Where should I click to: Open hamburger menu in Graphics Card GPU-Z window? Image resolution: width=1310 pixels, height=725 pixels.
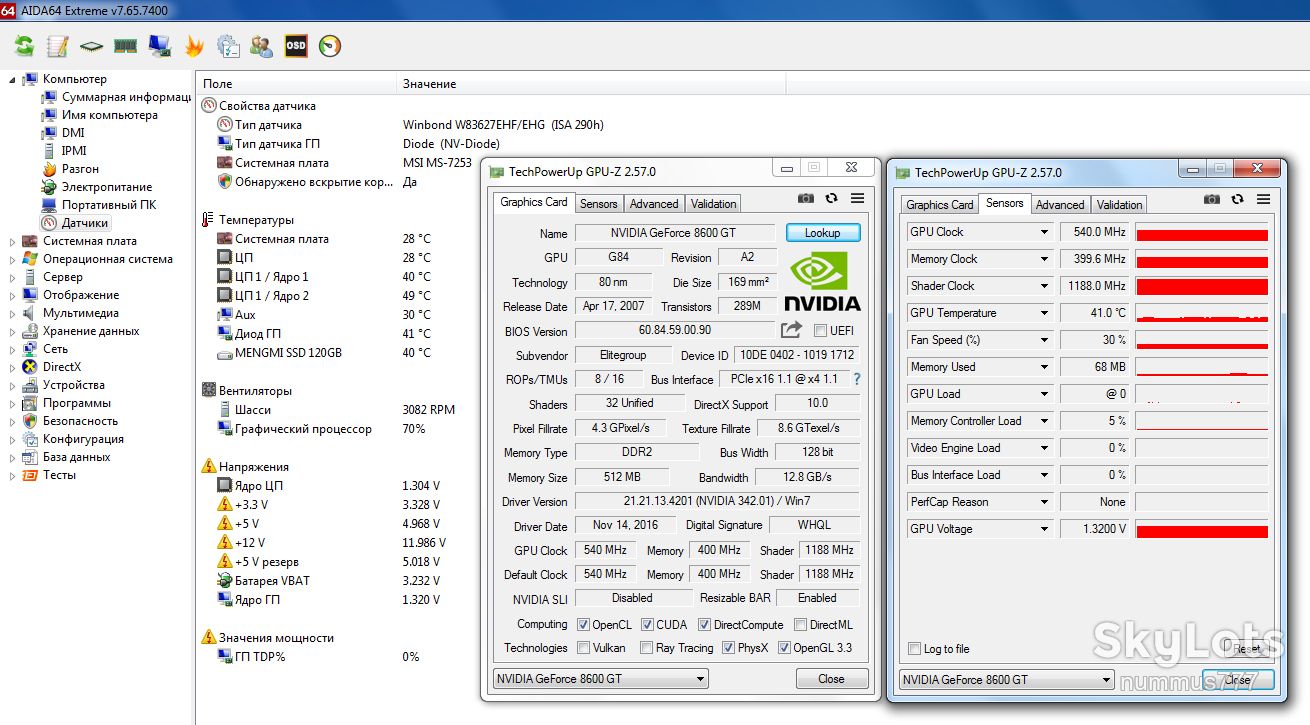857,199
